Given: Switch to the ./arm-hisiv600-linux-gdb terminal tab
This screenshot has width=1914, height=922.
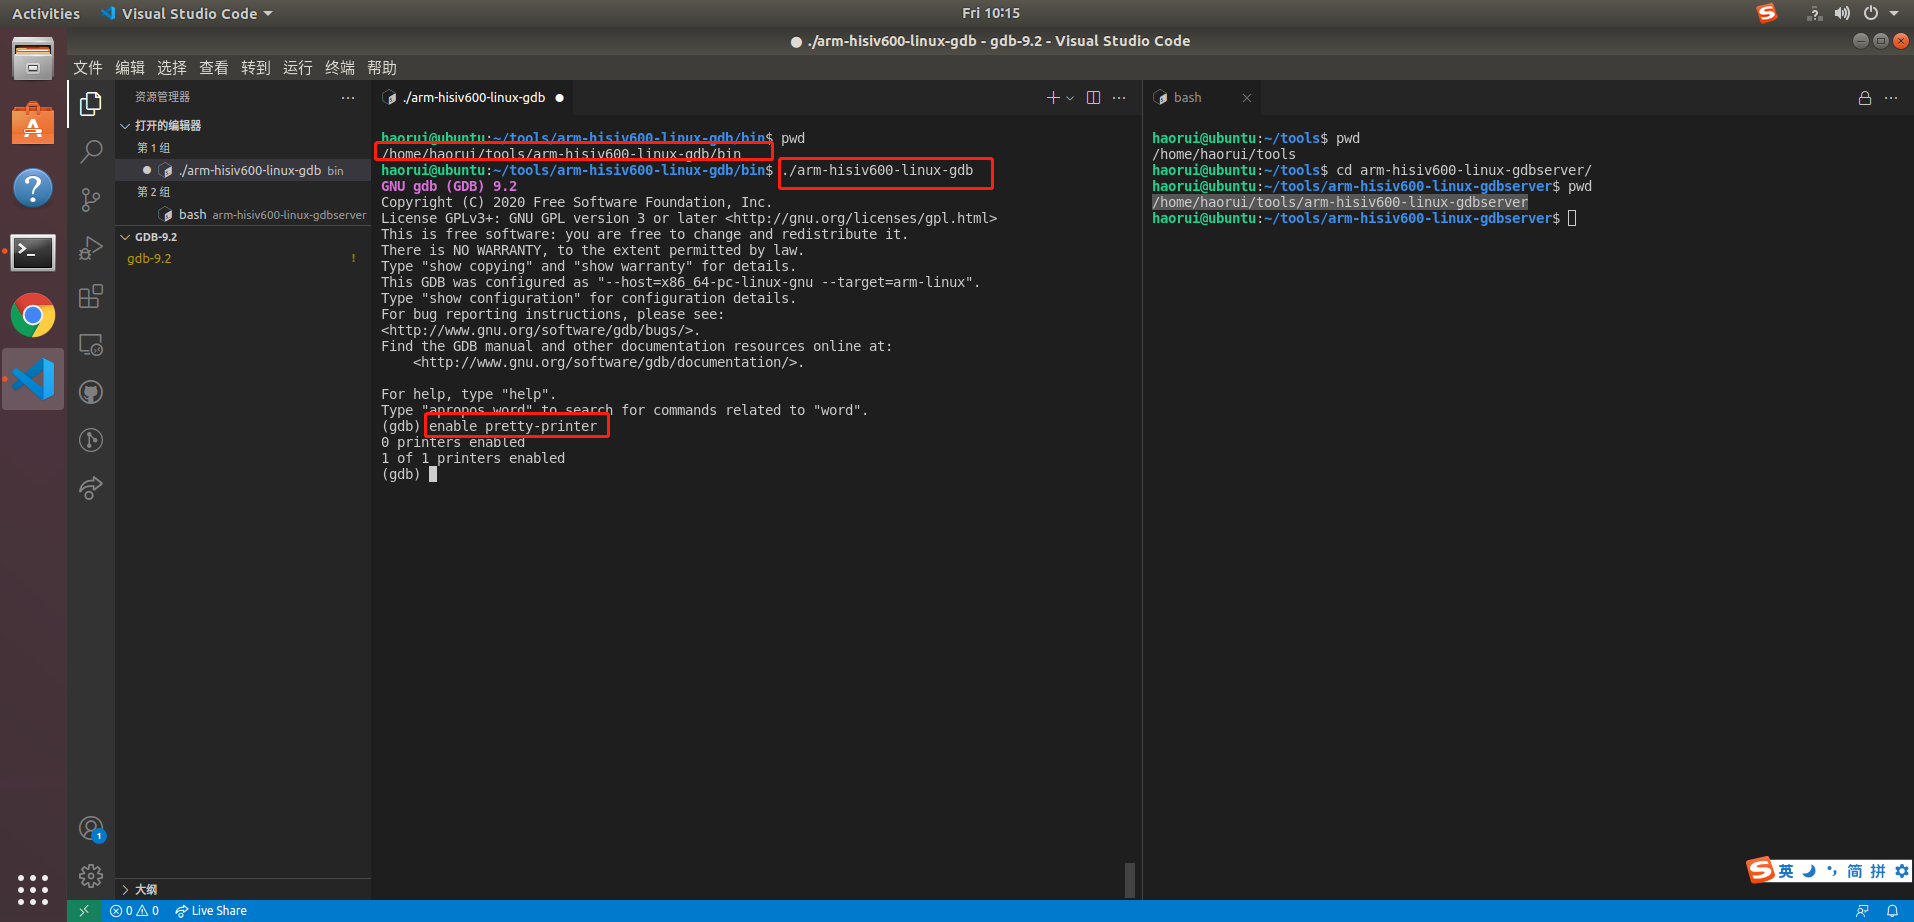Looking at the screenshot, I should point(474,98).
